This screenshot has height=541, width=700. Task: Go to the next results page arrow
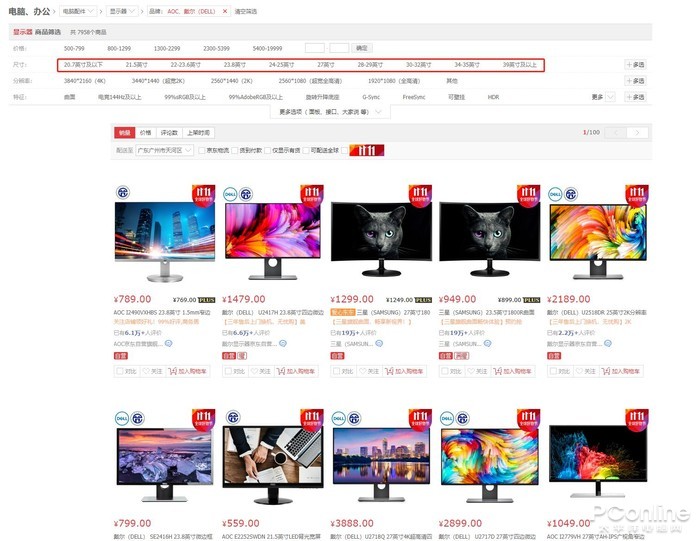point(637,133)
